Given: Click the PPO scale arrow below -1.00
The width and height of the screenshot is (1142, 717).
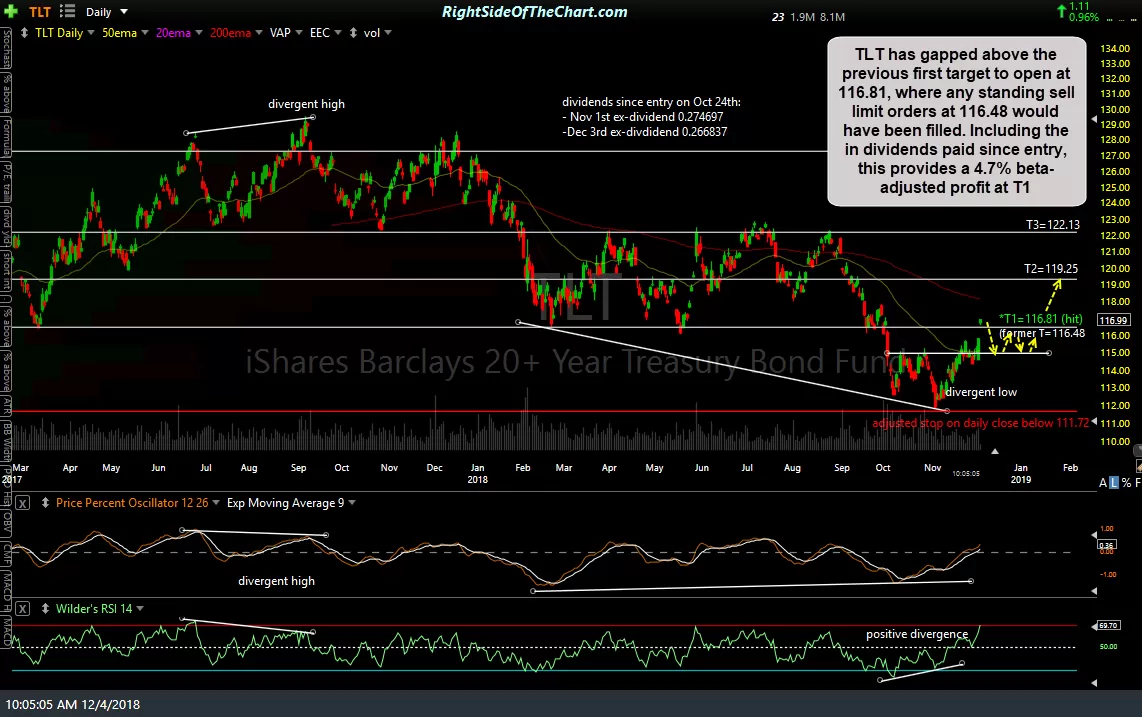Looking at the screenshot, I should (x=1094, y=592).
